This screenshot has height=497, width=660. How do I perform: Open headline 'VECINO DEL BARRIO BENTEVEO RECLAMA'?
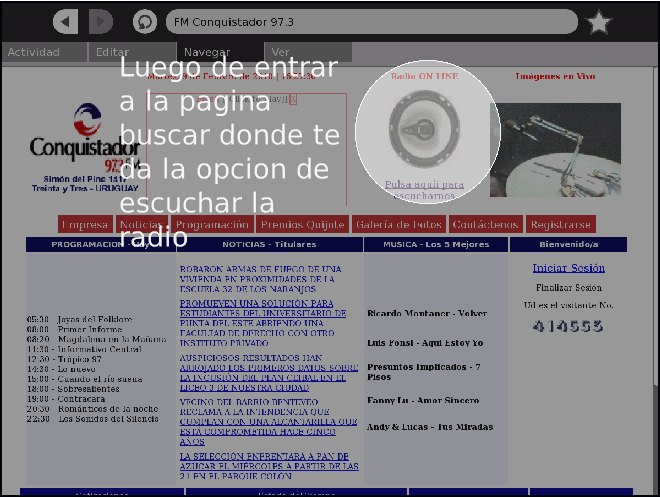tap(269, 422)
